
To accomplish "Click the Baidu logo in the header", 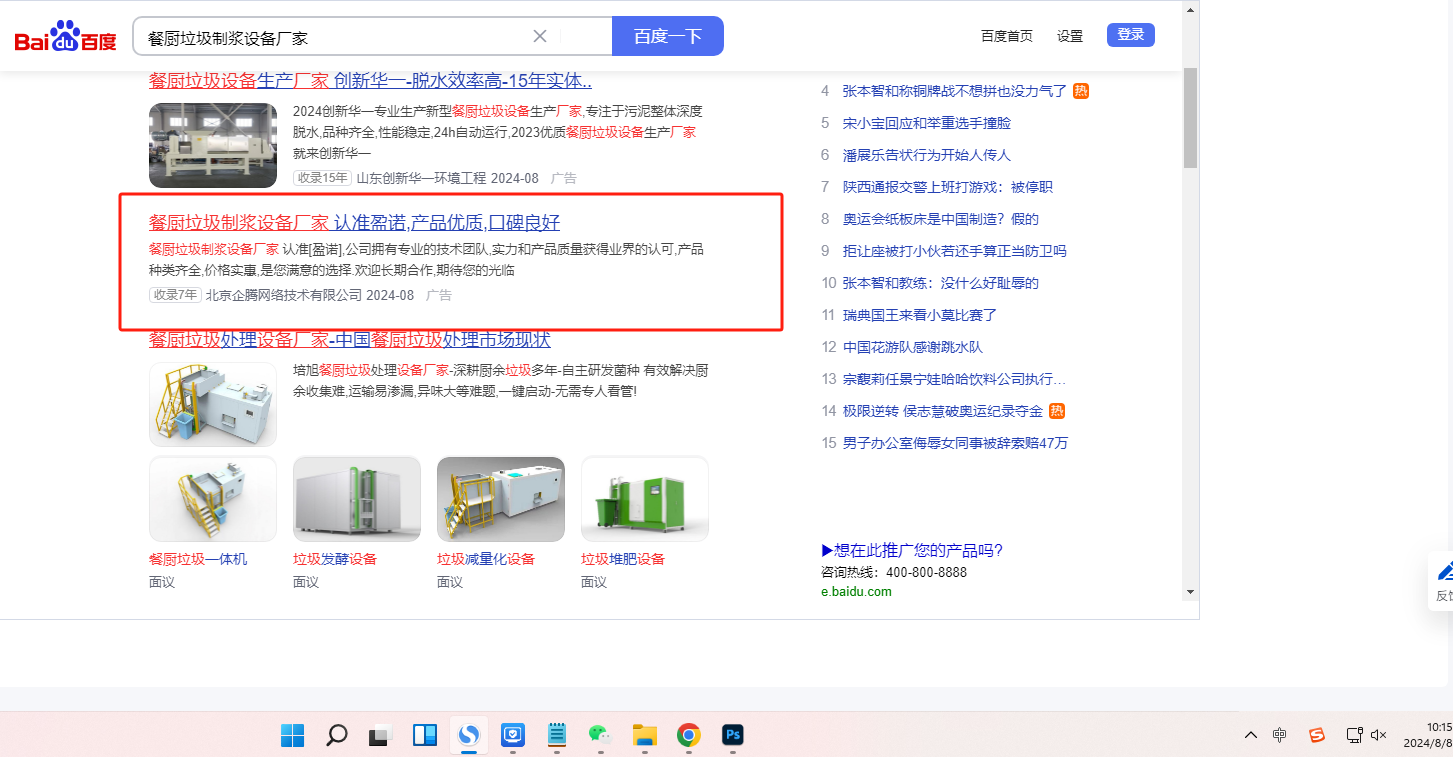I will pyautogui.click(x=65, y=37).
